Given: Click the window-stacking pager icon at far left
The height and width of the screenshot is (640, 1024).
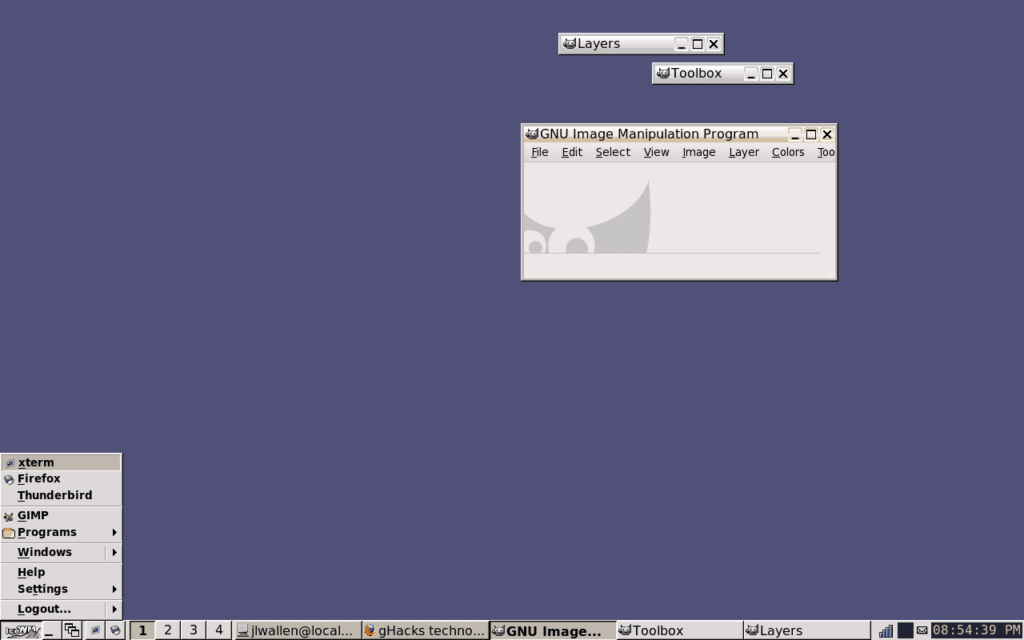Looking at the screenshot, I should [x=72, y=629].
